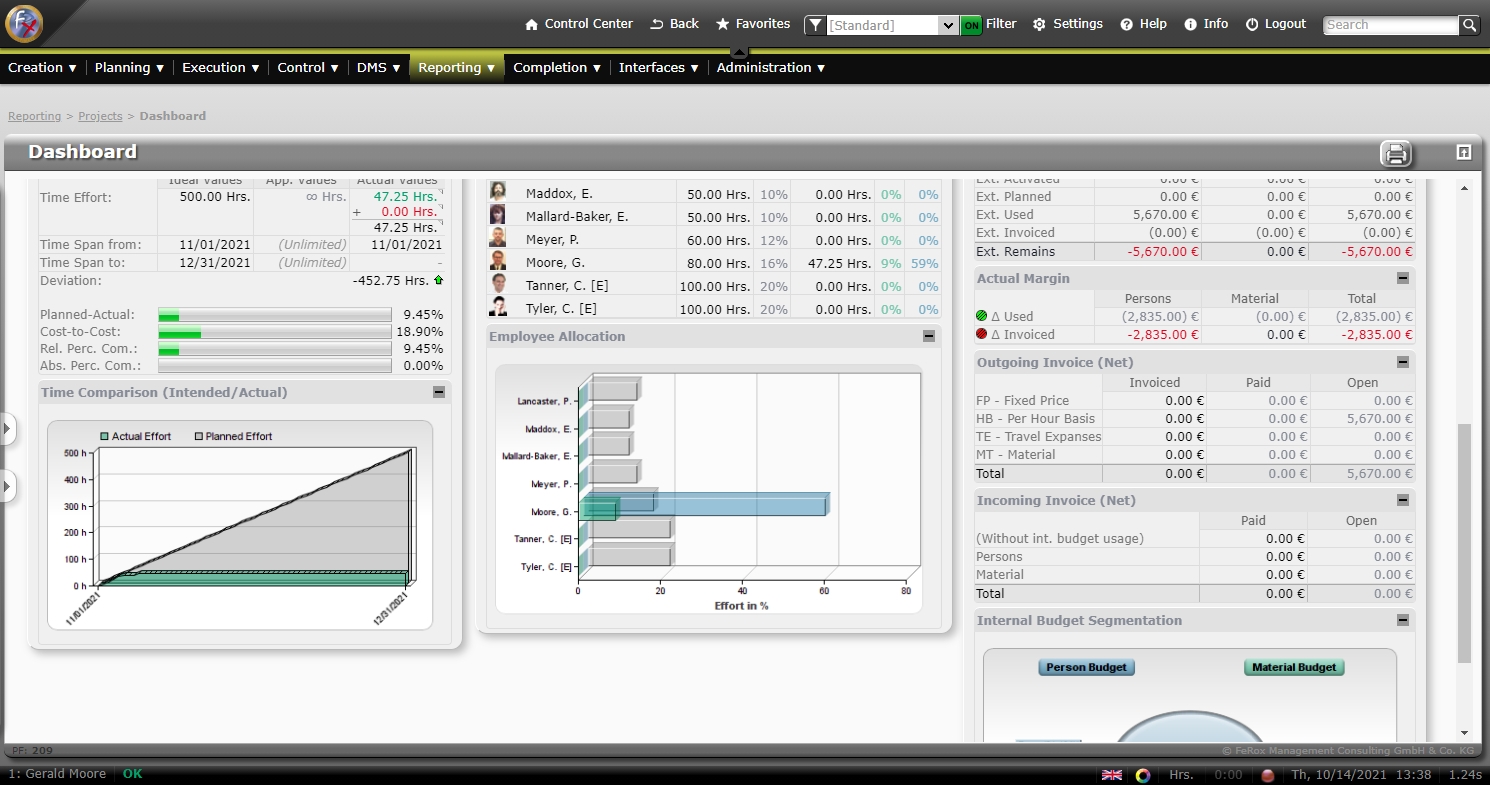Expand the lower left side panel arrow
Viewport: 1490px width, 785px height.
[7, 487]
